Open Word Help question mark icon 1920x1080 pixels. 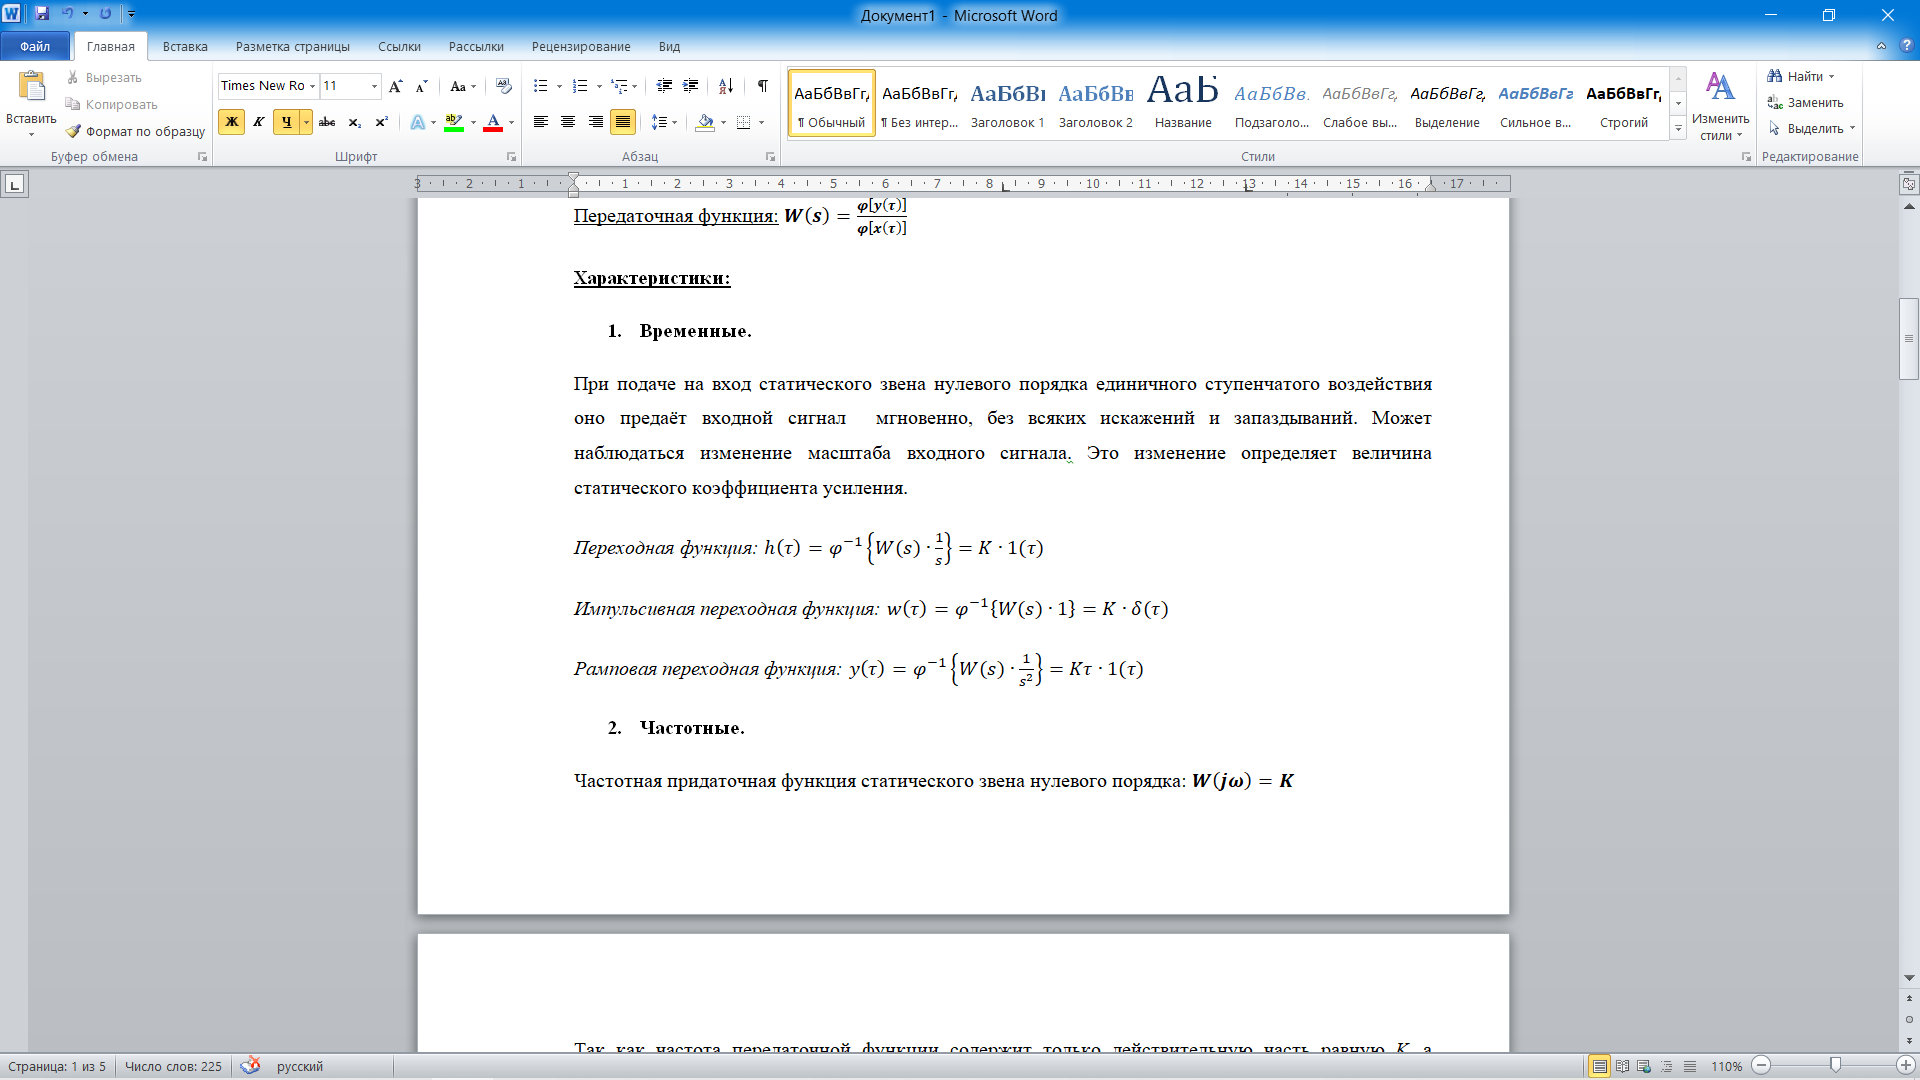[1907, 46]
